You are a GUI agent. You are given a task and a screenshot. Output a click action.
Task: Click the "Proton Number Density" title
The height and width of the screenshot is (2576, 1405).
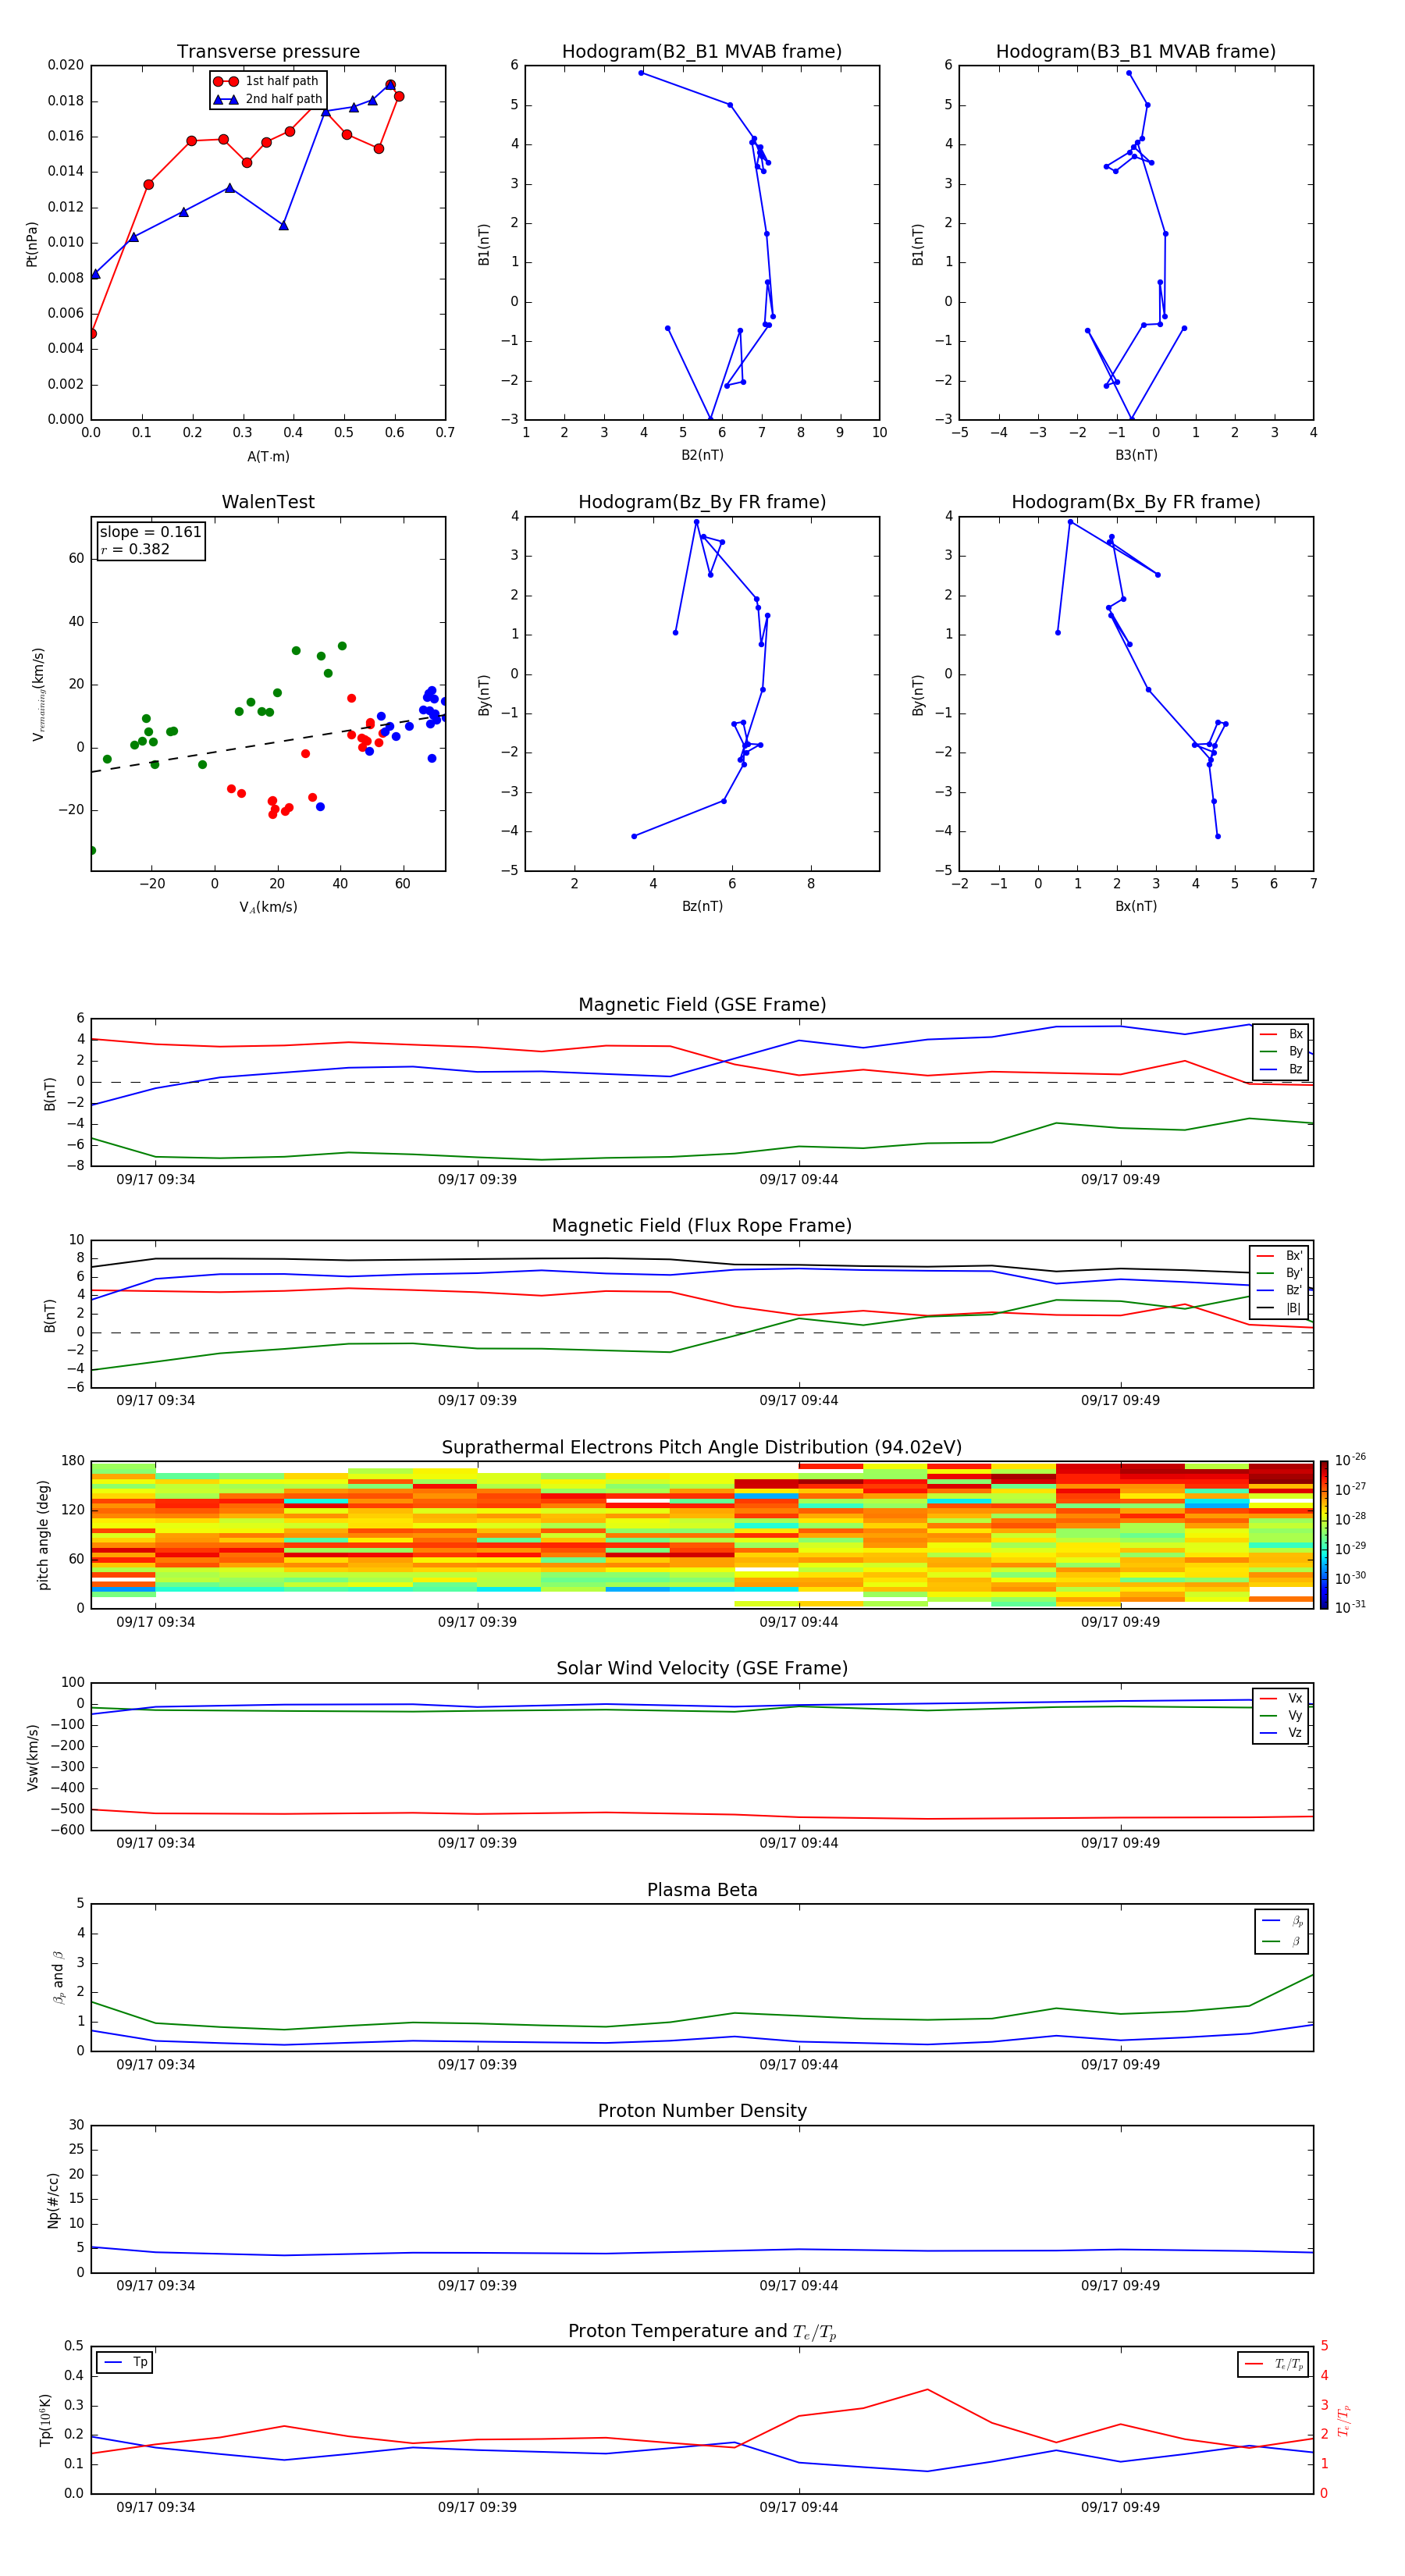point(702,2111)
